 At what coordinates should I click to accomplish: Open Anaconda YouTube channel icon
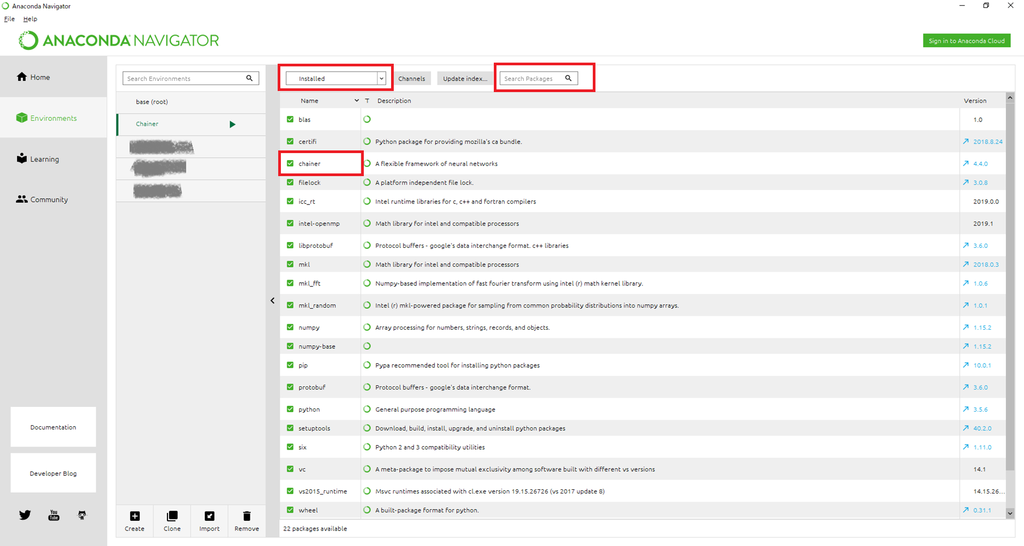(54, 515)
